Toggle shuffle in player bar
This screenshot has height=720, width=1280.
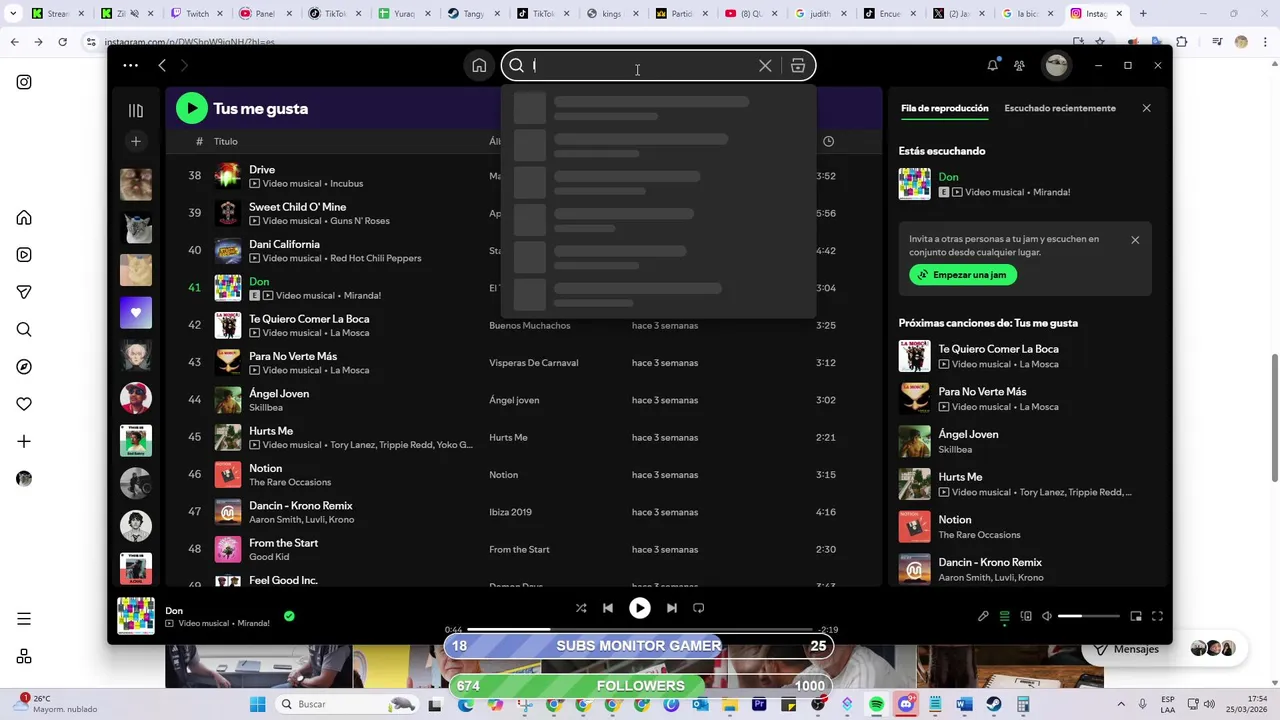click(581, 608)
